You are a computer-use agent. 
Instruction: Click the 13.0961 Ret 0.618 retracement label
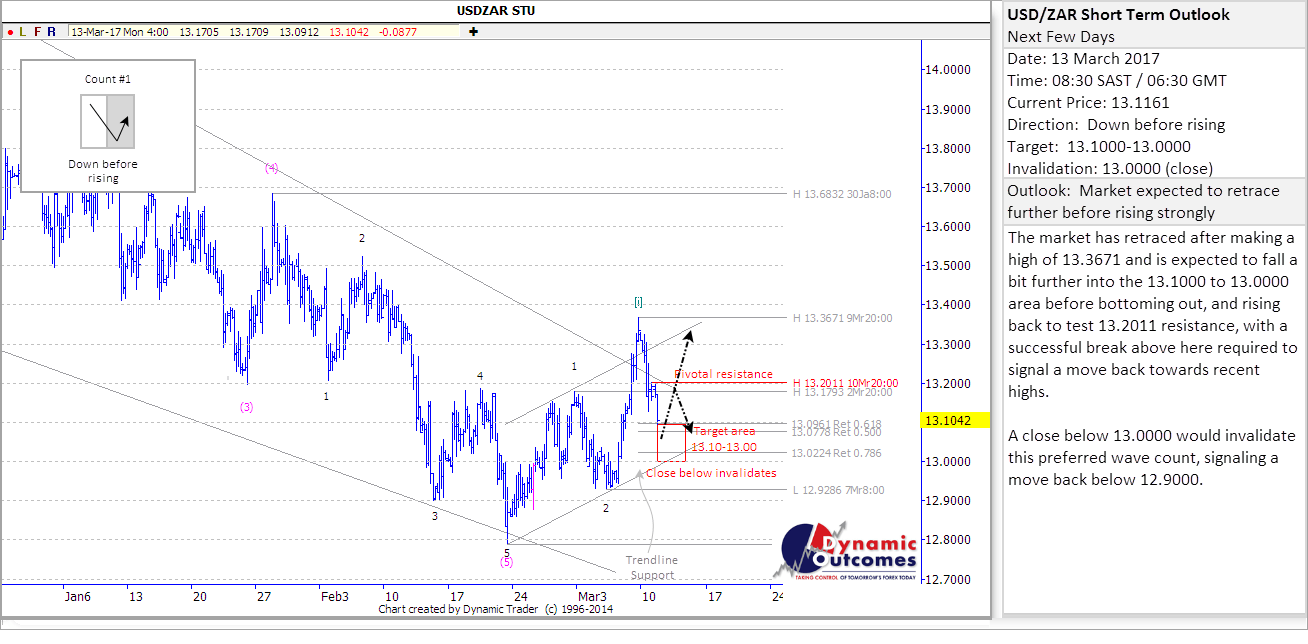point(835,424)
